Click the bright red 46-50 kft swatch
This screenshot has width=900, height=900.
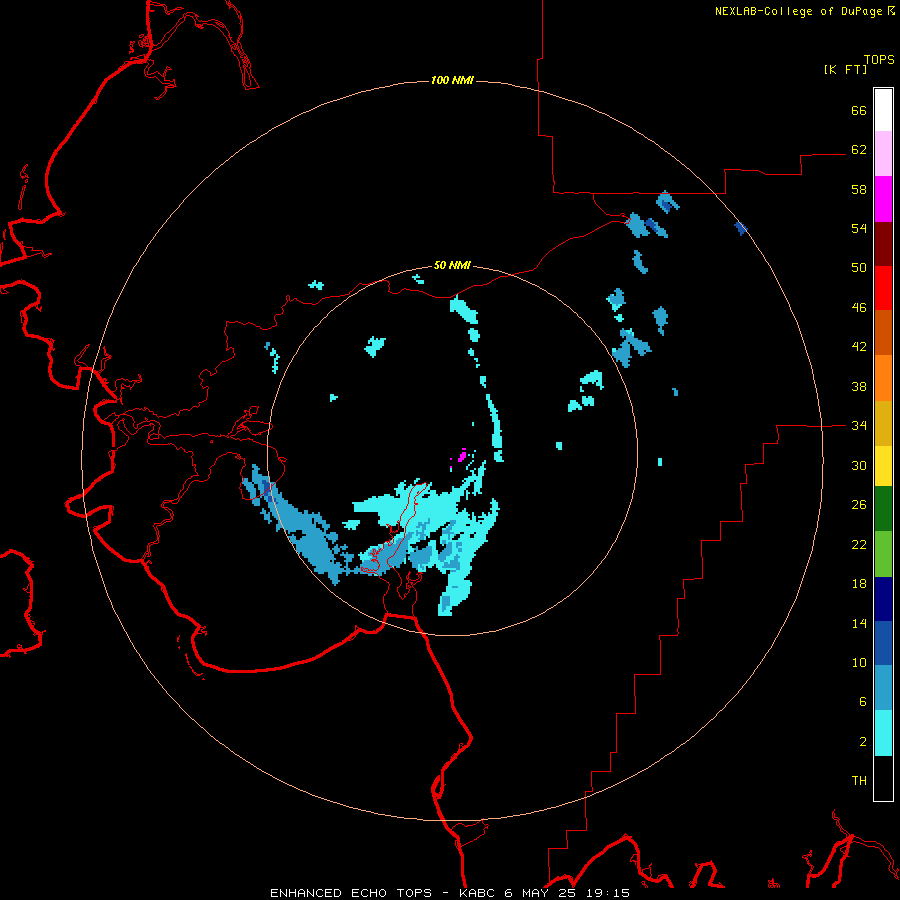tap(883, 288)
